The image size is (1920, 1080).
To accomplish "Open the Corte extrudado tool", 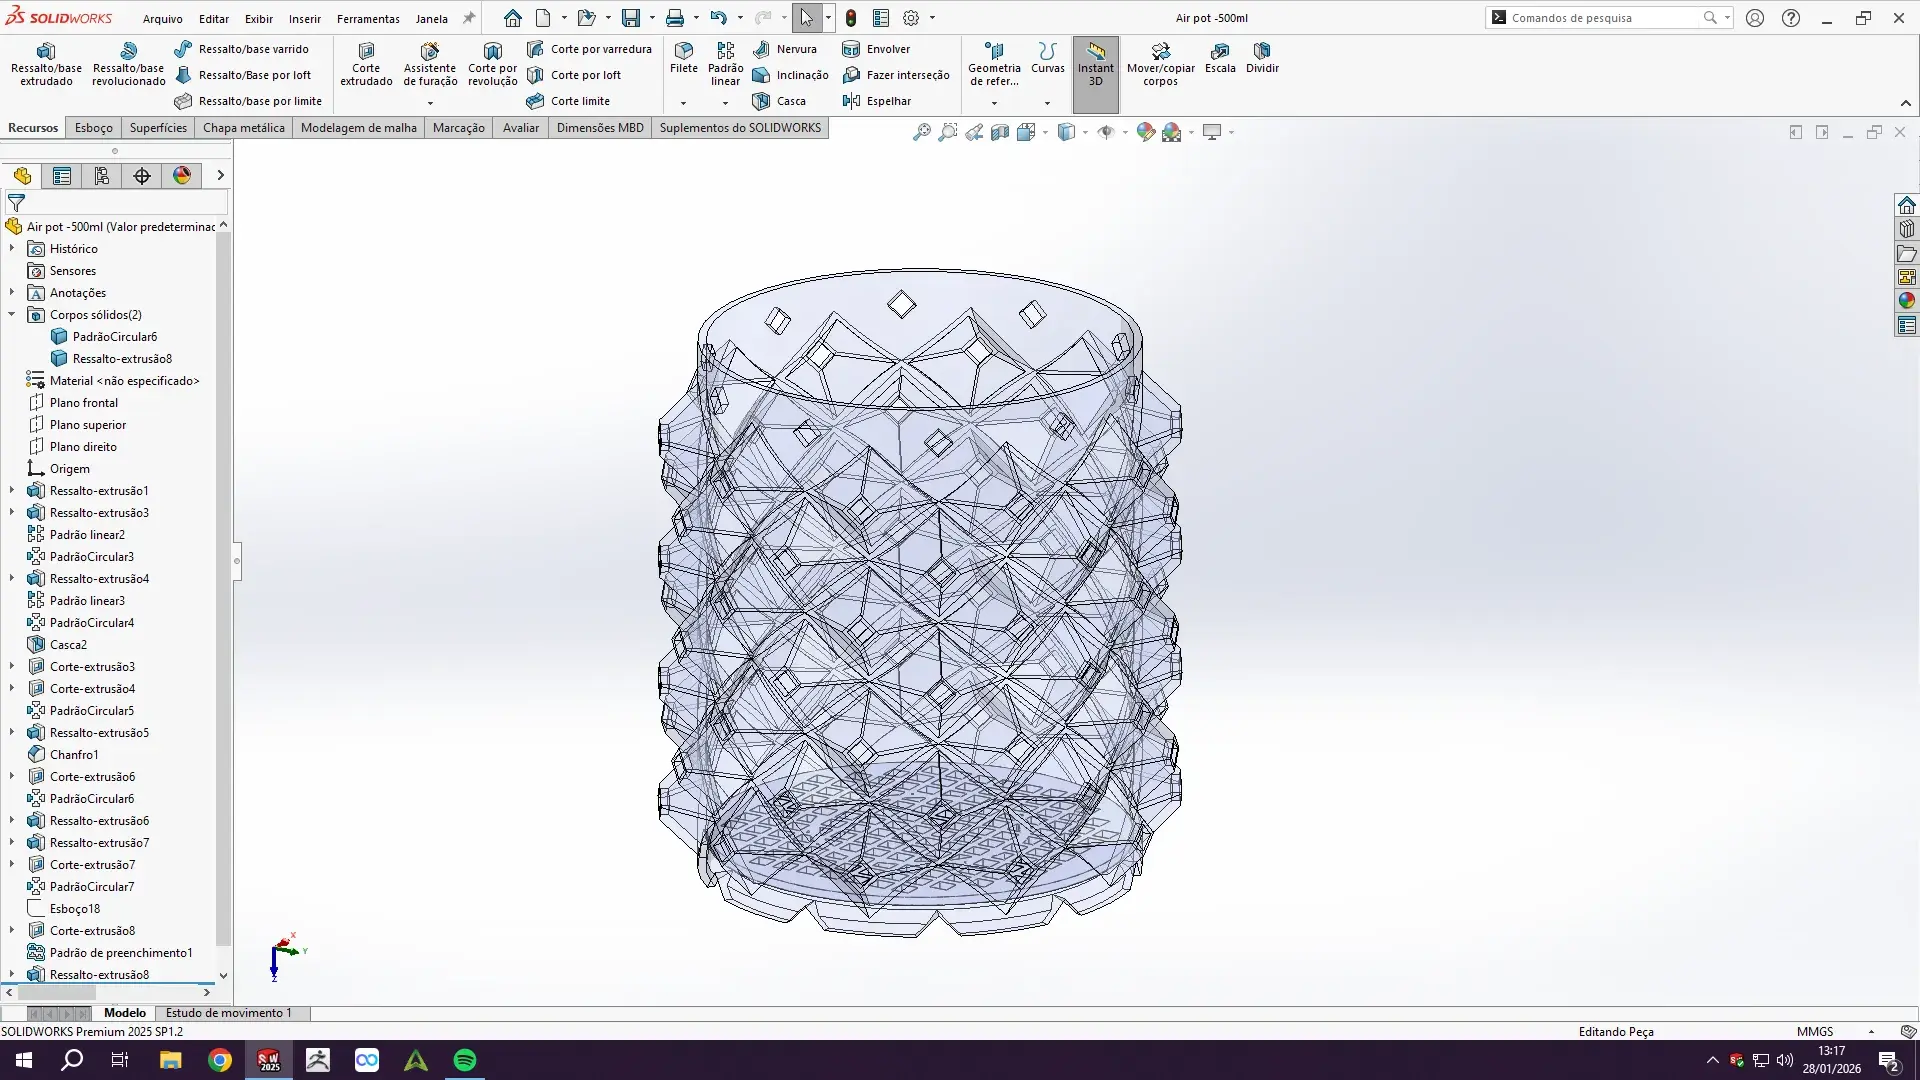I will tap(366, 64).
